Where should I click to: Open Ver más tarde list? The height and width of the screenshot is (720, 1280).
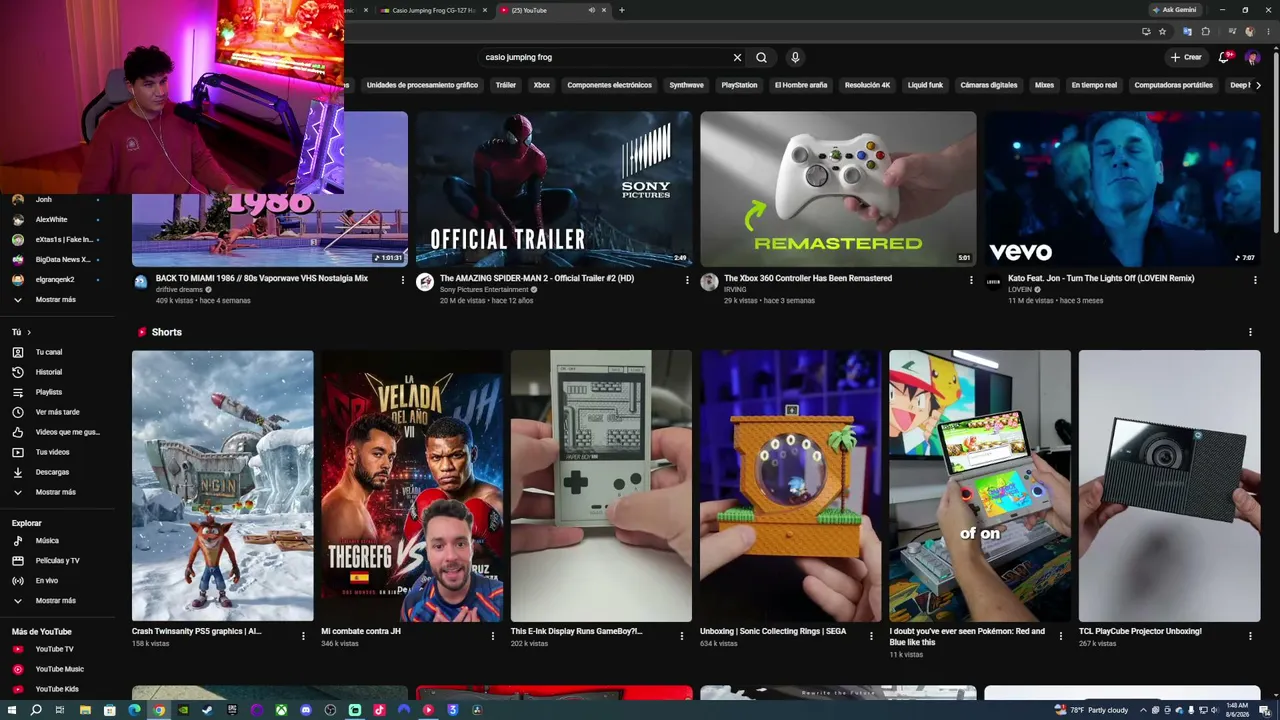pos(56,412)
